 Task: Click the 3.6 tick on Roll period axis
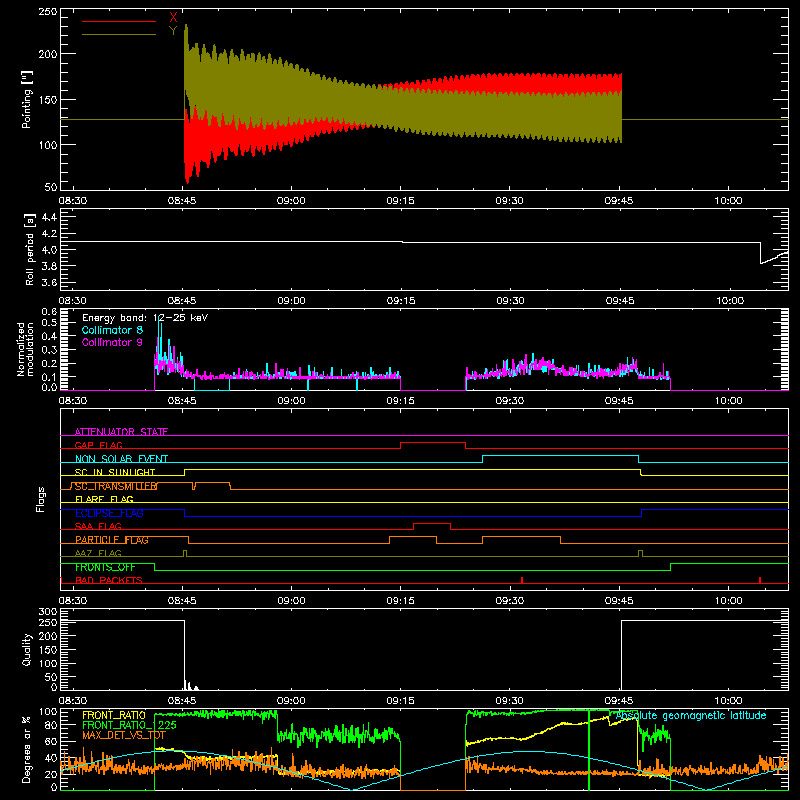49,282
